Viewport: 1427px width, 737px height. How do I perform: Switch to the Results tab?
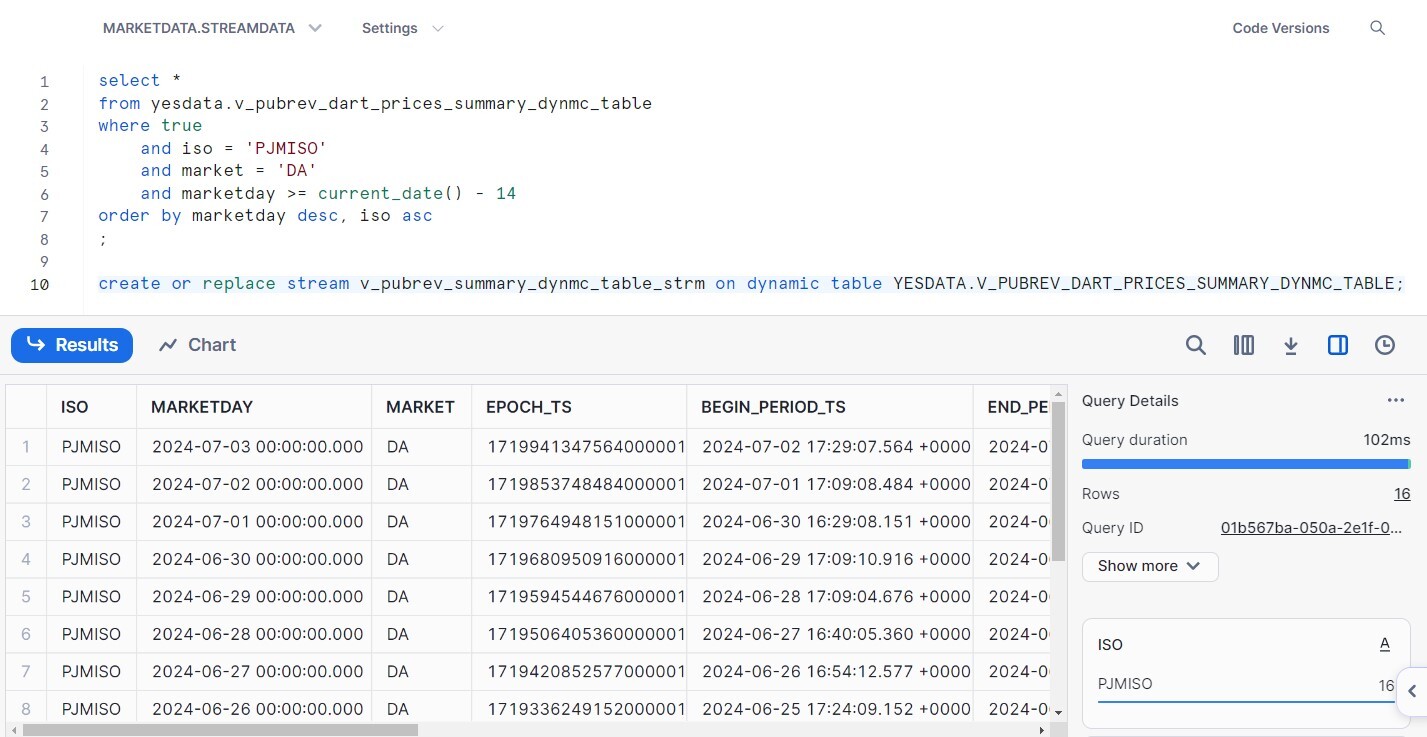point(72,345)
